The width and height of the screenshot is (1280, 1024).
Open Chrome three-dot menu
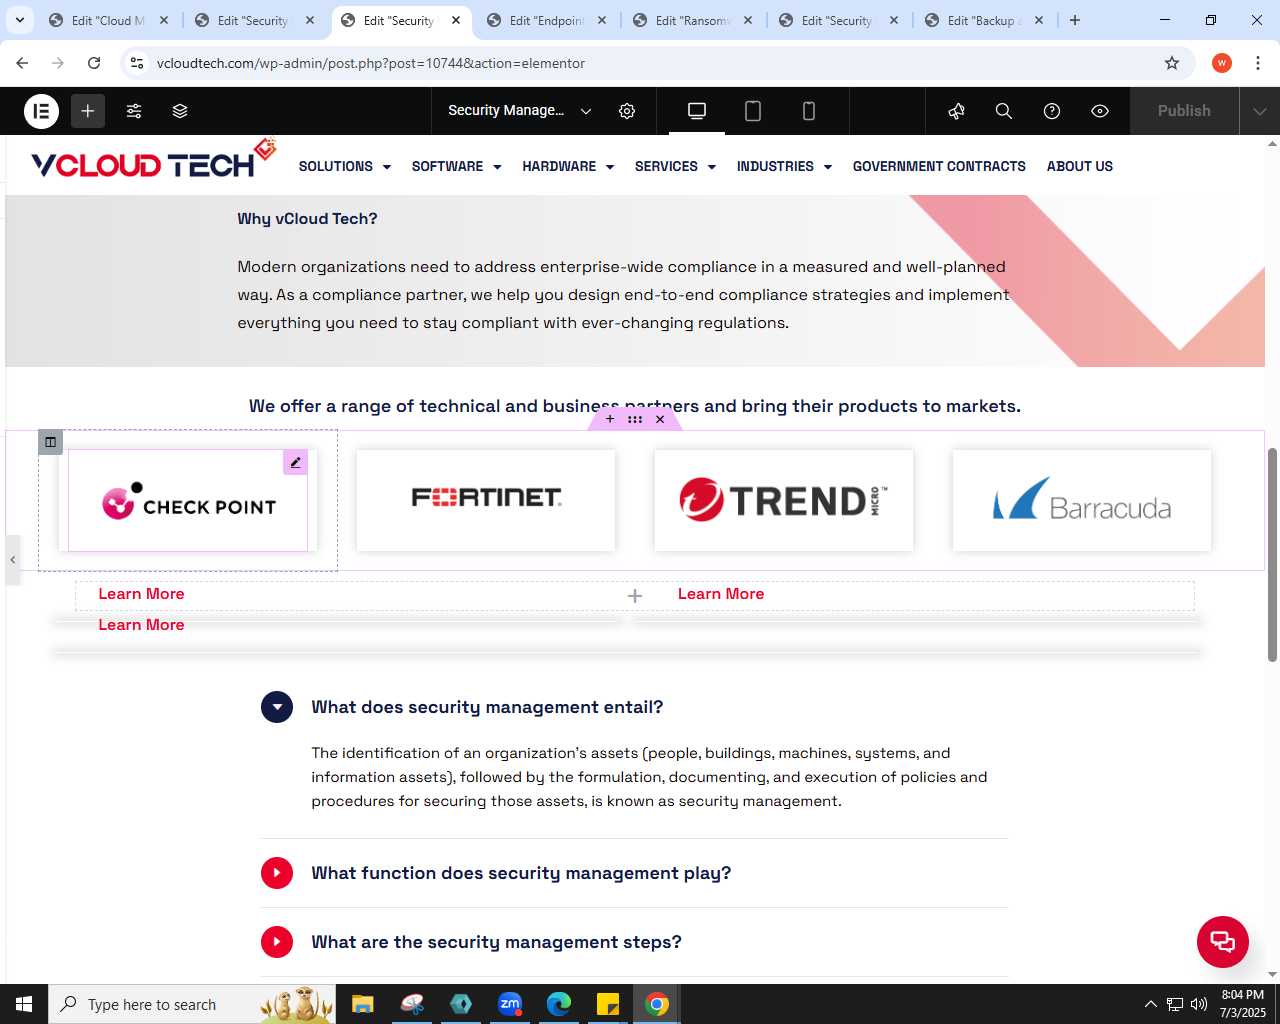tap(1257, 63)
